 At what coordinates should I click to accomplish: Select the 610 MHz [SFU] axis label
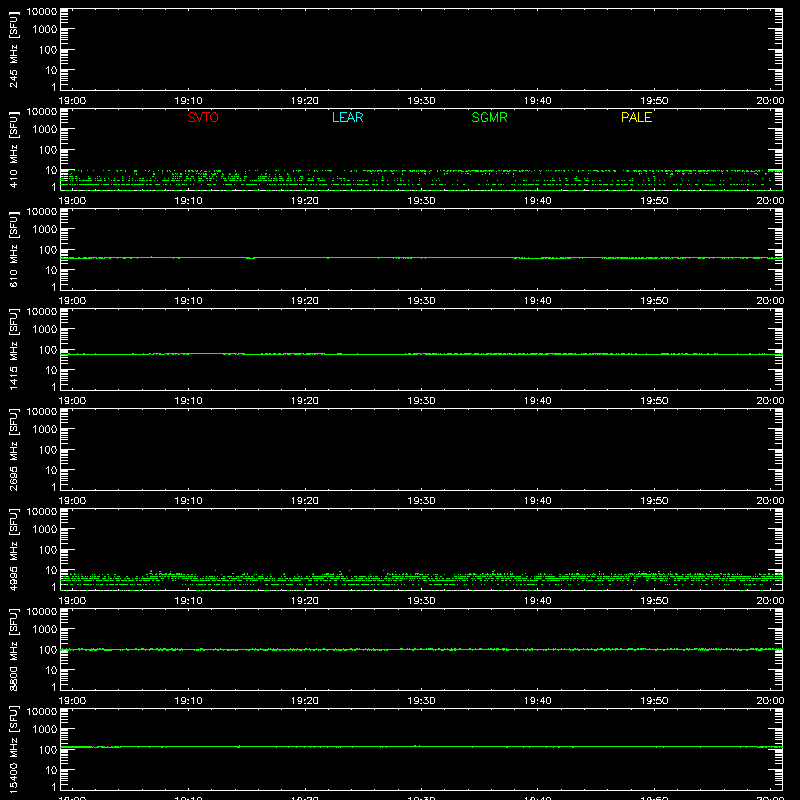(14, 250)
